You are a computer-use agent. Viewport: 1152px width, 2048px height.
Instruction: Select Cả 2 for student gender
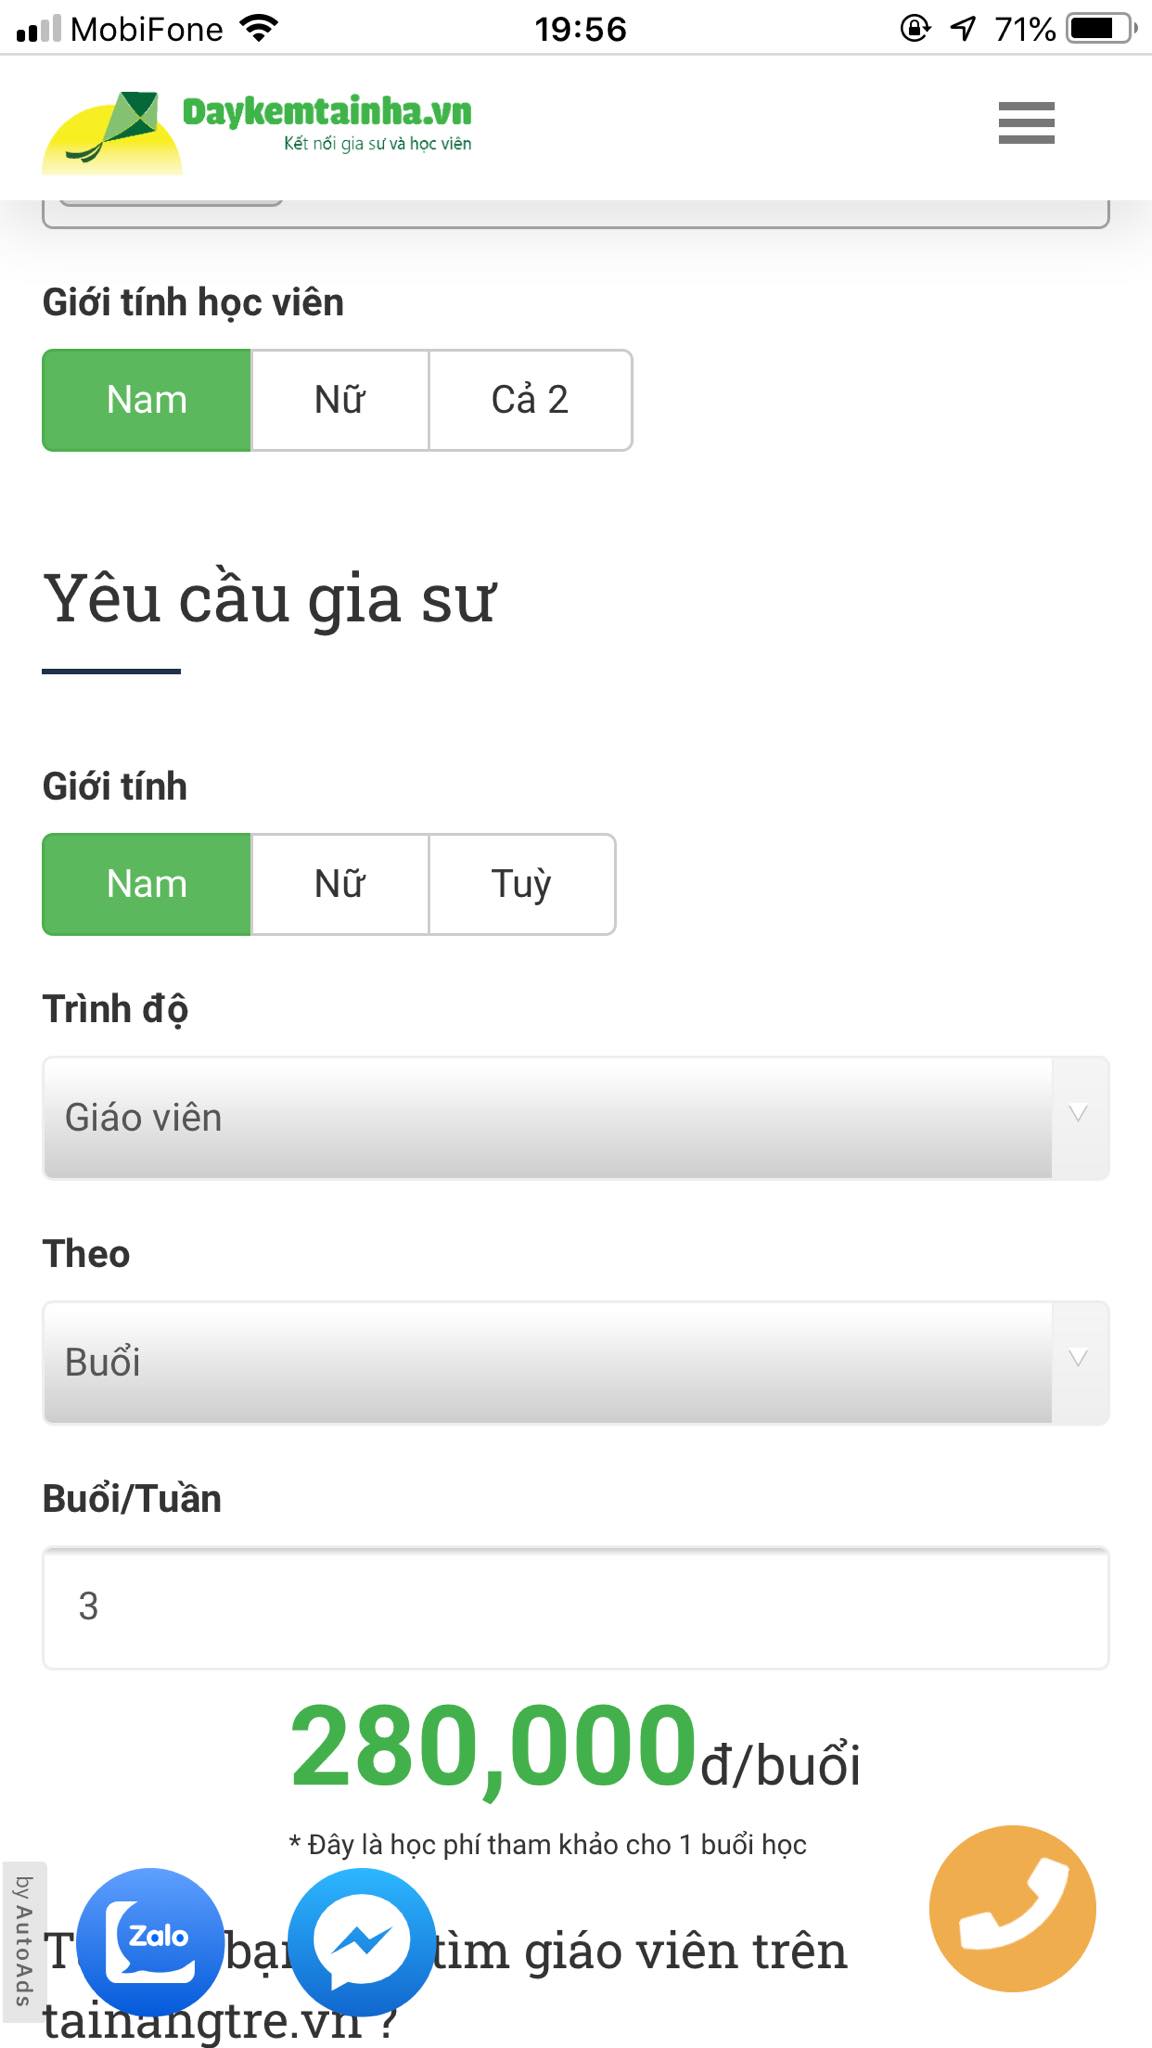pyautogui.click(x=530, y=400)
